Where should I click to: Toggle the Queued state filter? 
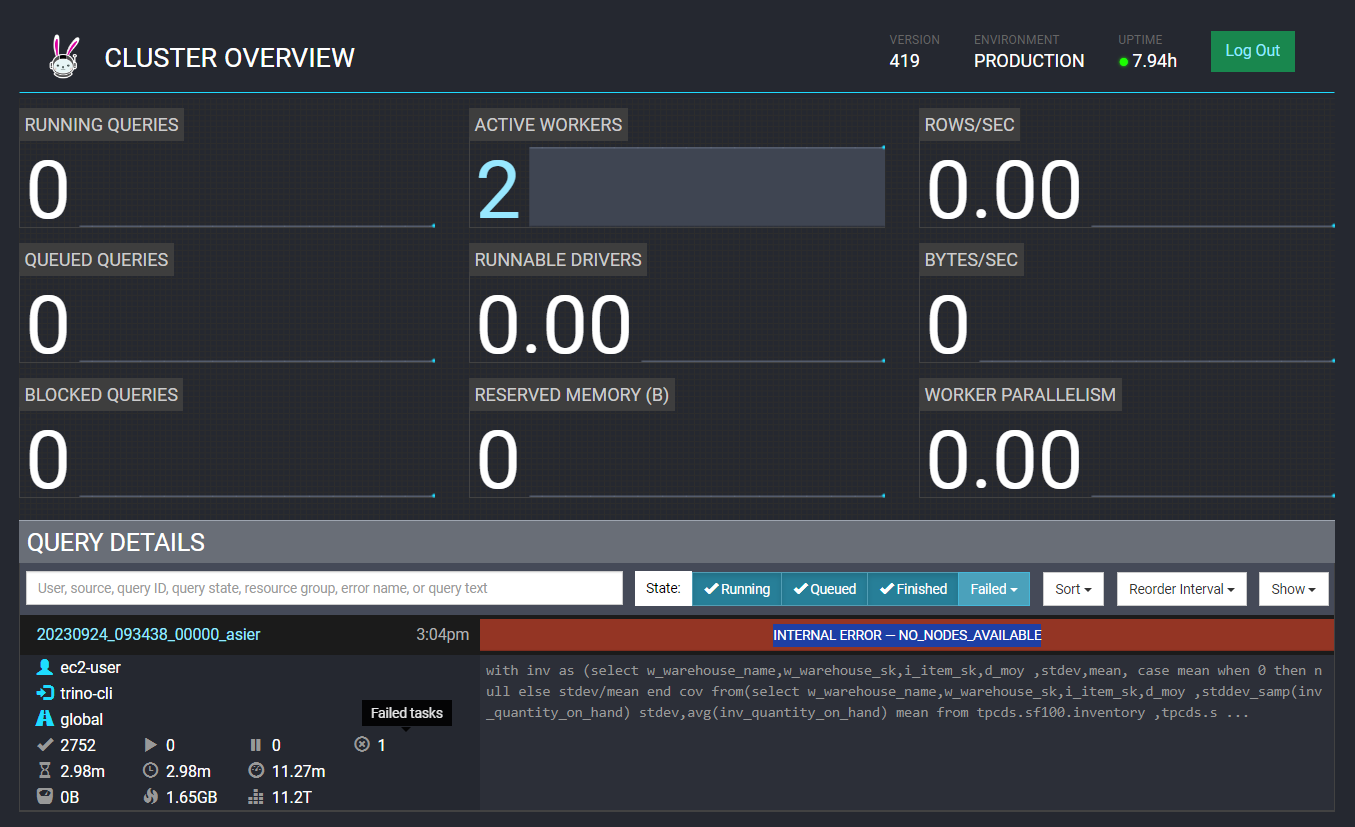click(x=824, y=589)
